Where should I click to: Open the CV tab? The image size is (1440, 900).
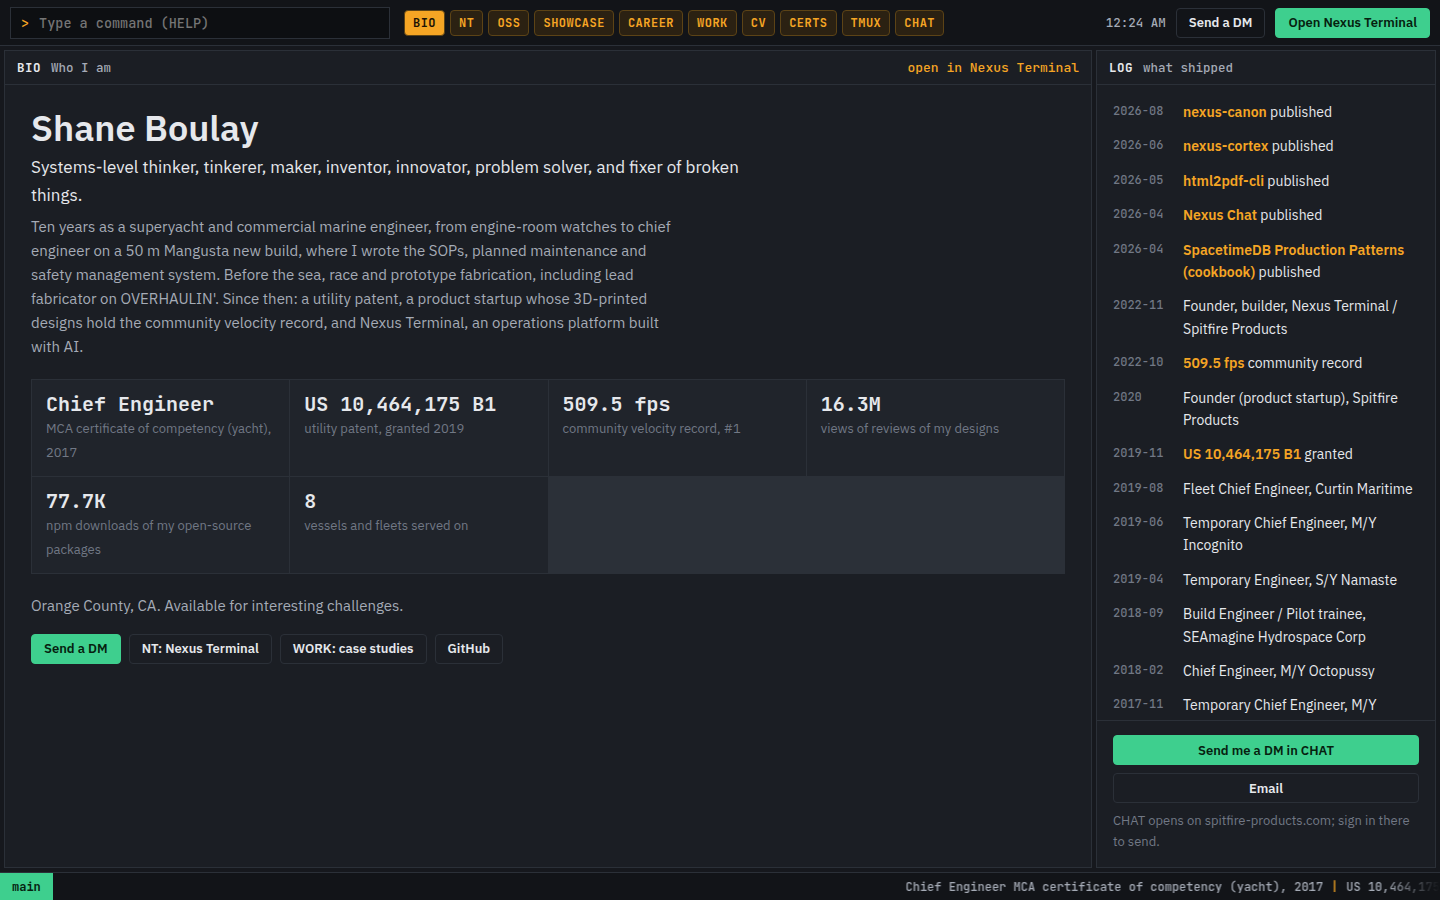[759, 23]
